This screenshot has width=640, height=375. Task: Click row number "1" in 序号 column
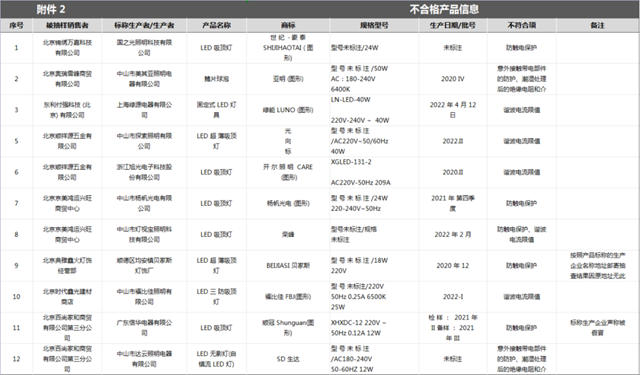tap(16, 48)
